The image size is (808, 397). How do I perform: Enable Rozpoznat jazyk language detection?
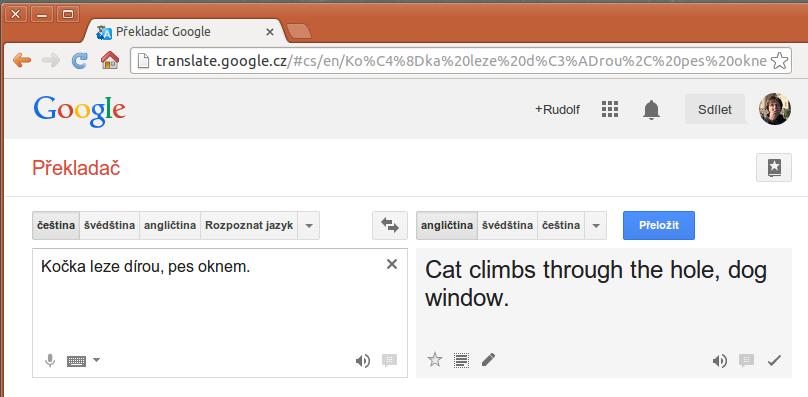click(x=249, y=225)
